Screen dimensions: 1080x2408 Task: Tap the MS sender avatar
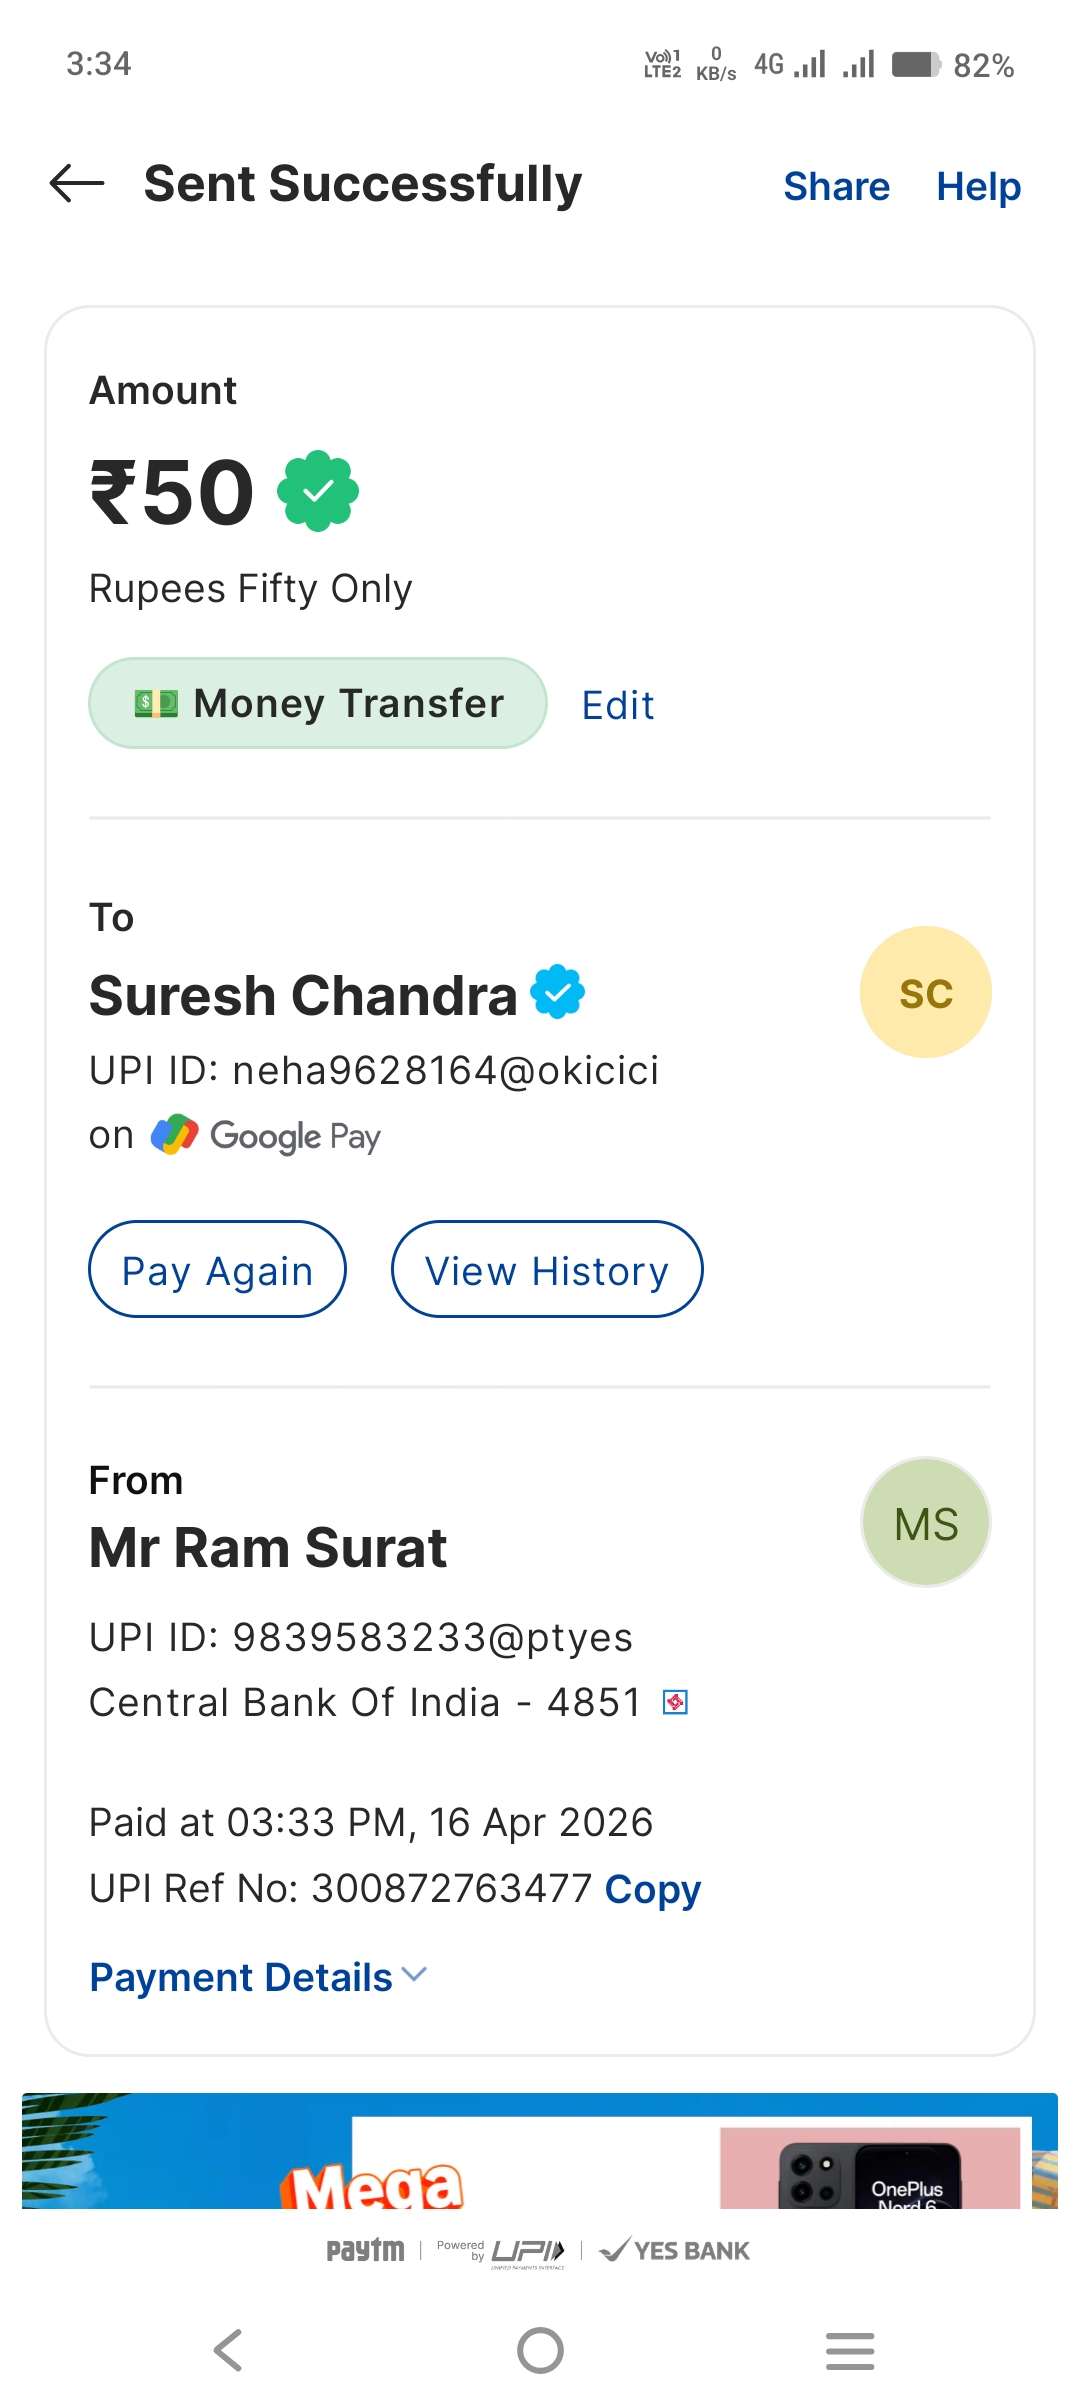pos(925,1522)
